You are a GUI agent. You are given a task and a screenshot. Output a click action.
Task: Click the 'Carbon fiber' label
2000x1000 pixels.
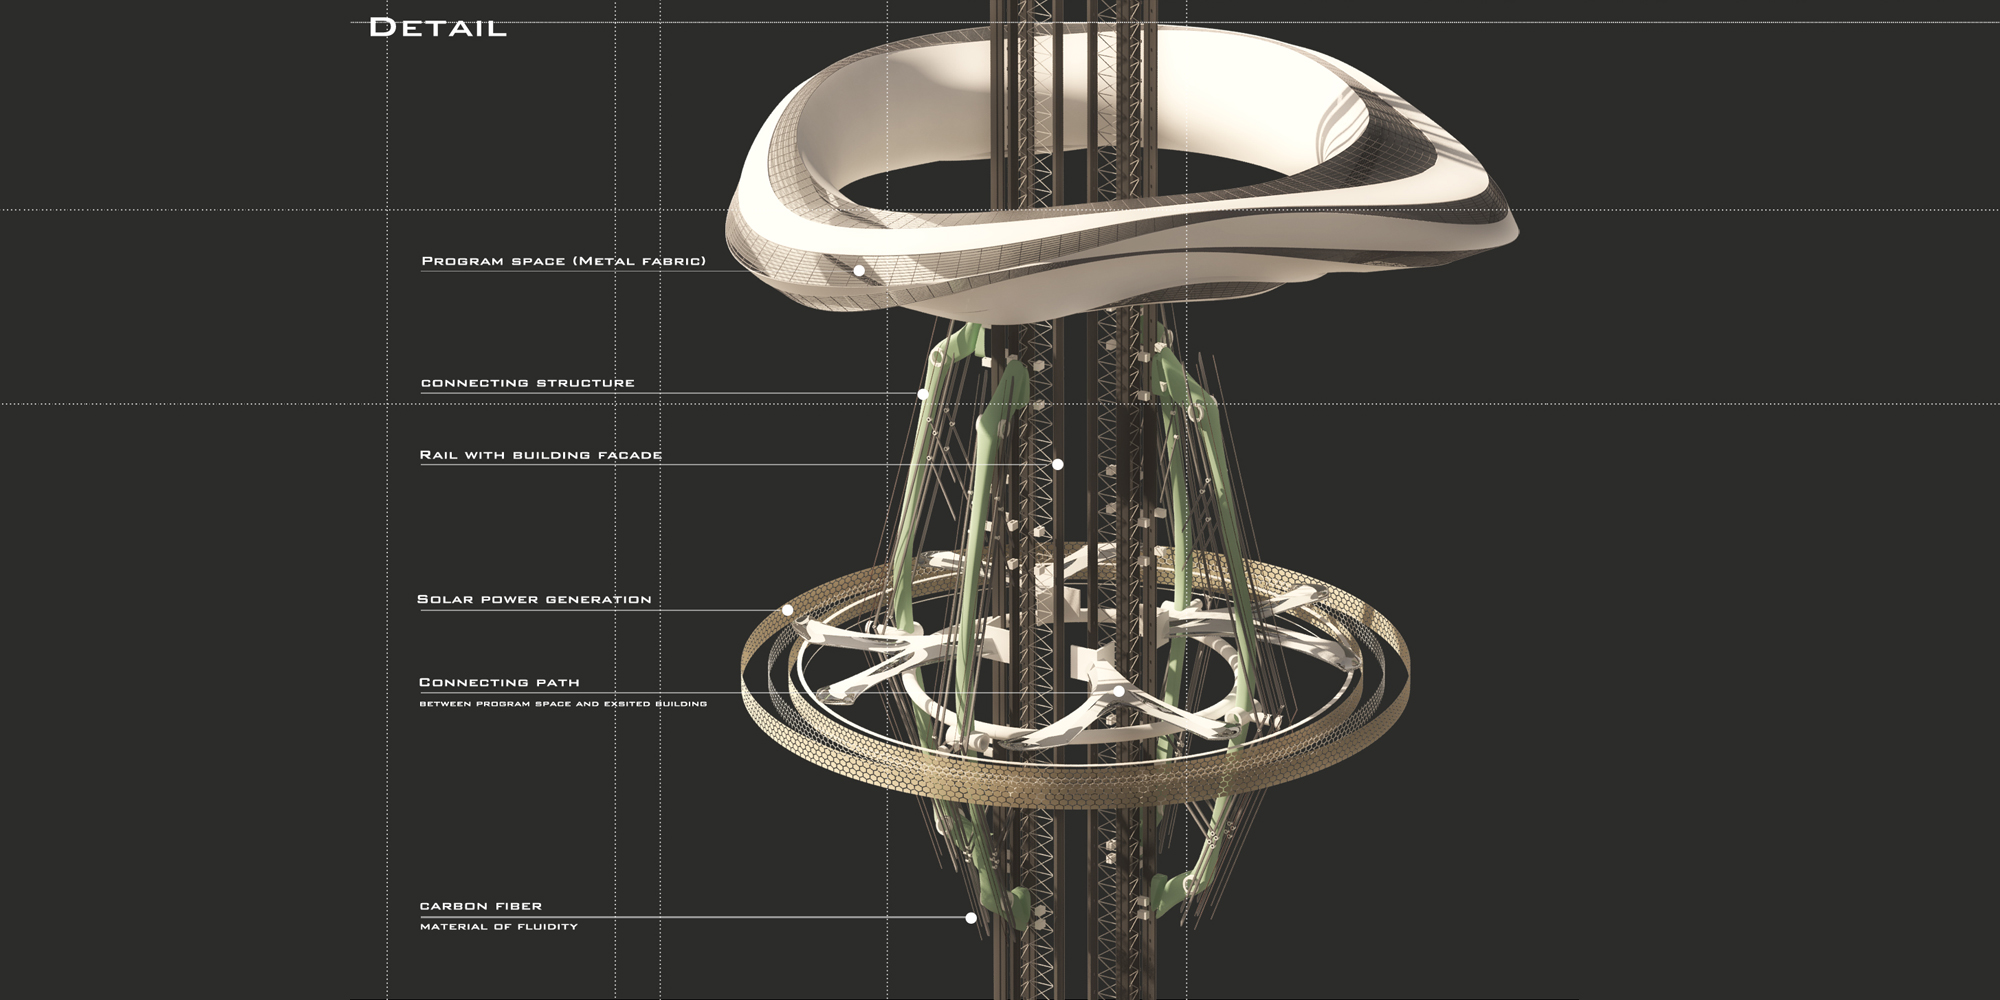coord(481,906)
